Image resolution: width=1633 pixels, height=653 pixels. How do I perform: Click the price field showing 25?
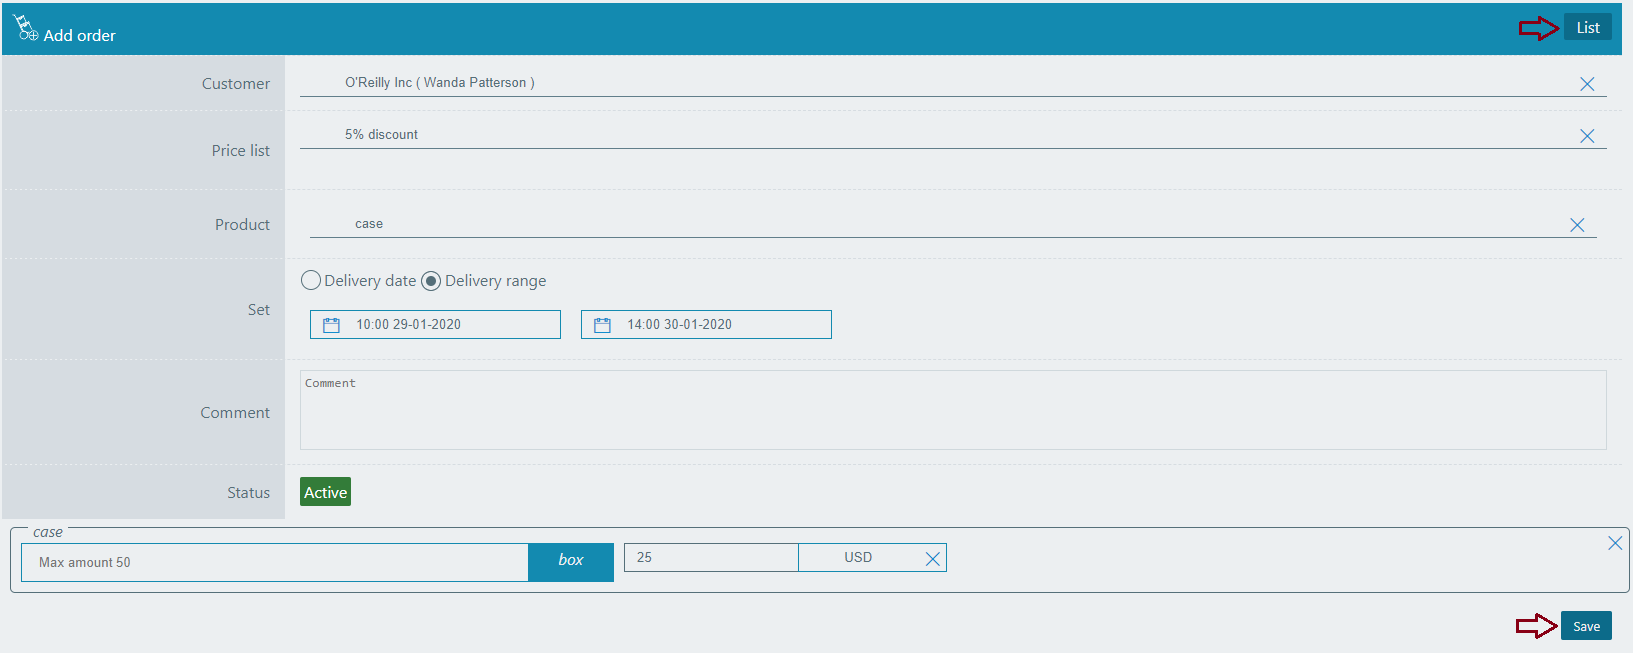[711, 558]
